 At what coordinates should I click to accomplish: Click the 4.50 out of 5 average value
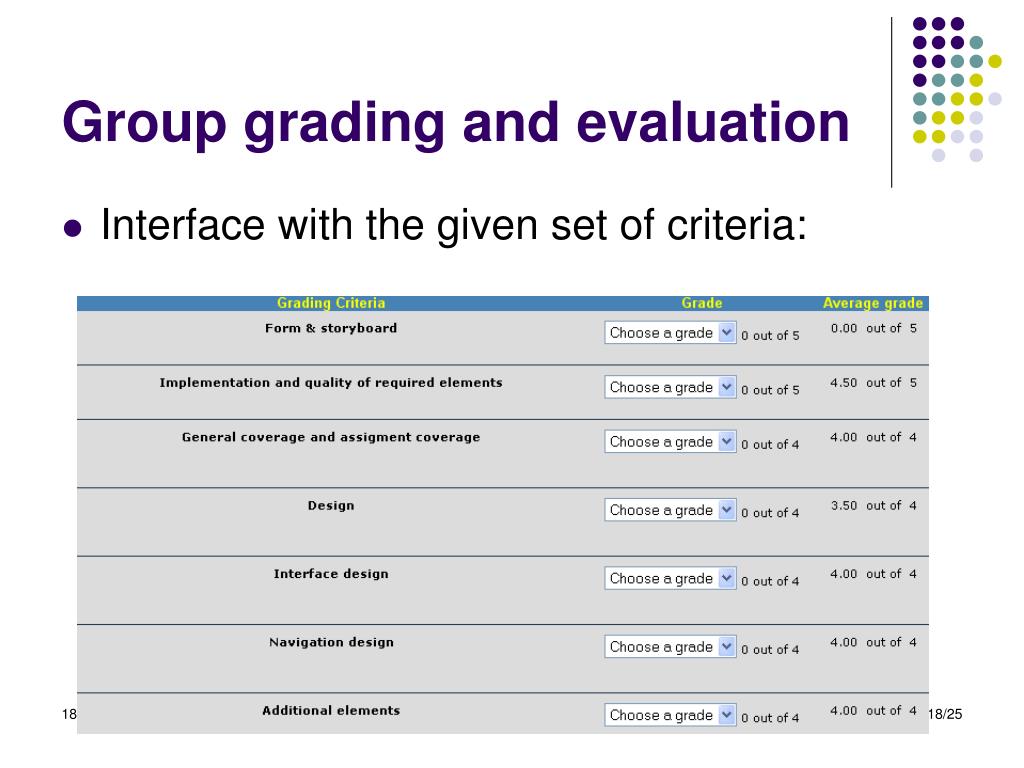873,383
